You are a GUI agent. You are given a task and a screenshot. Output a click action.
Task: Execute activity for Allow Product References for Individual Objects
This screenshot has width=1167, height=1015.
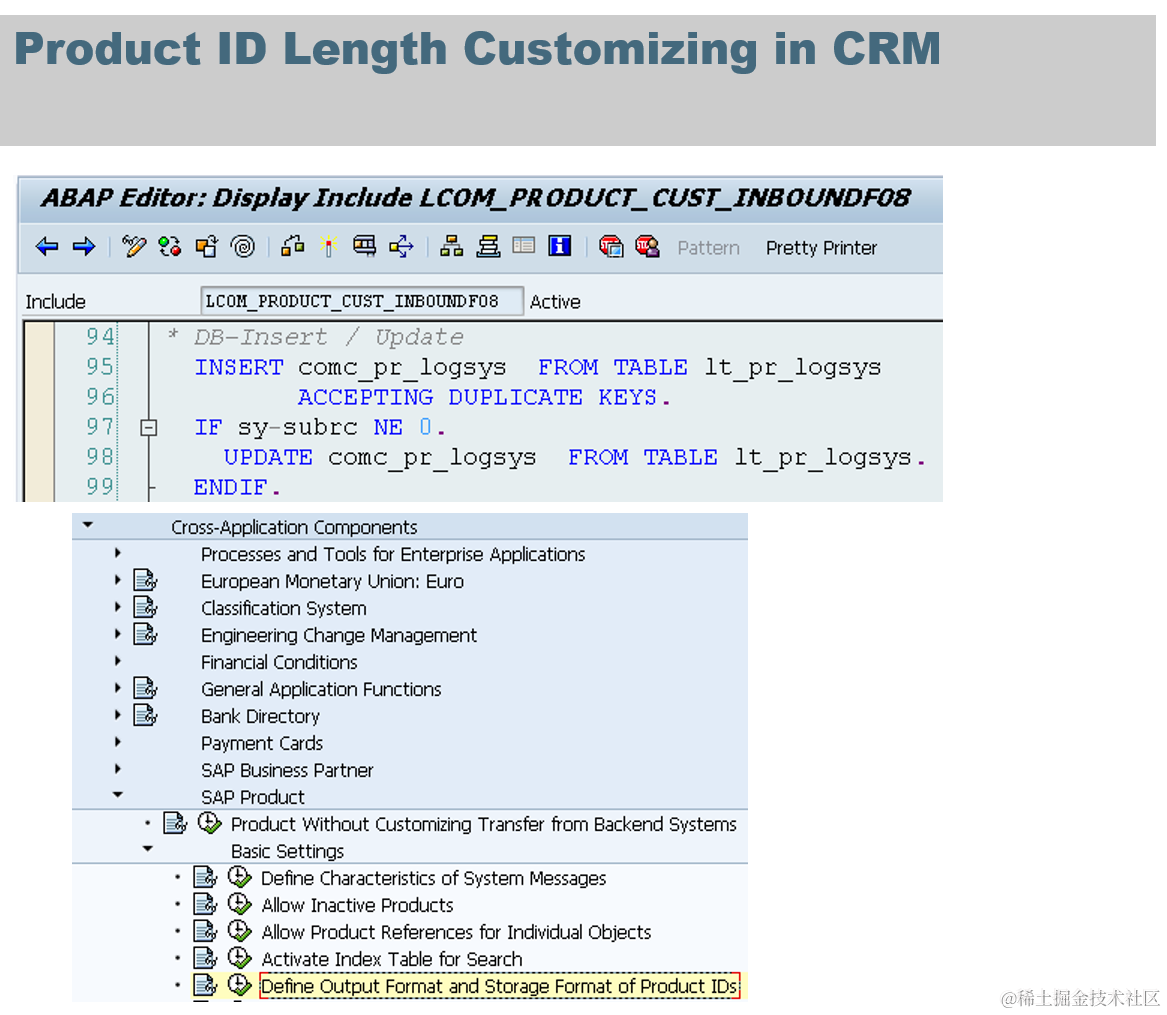pos(240,931)
